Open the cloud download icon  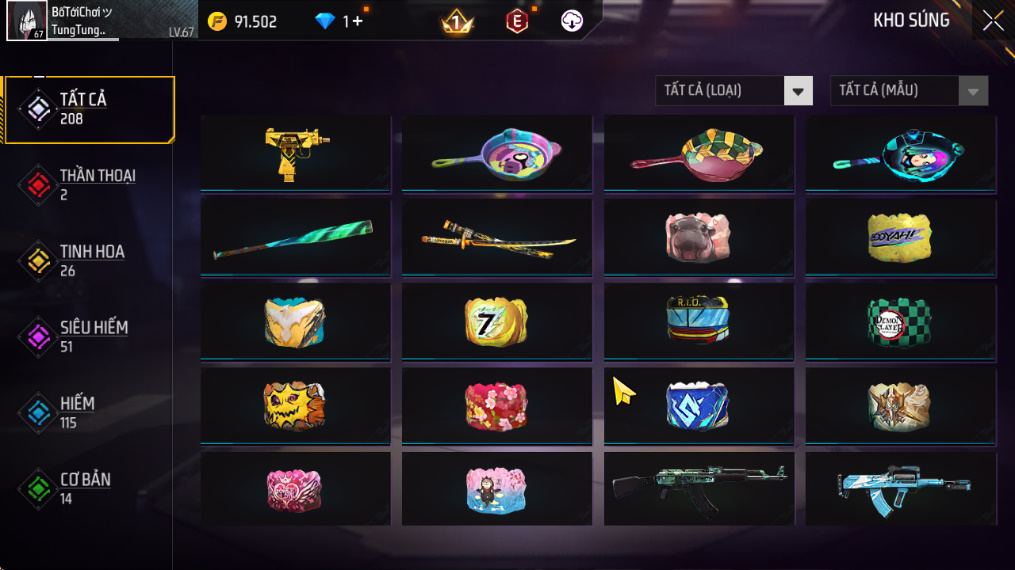(x=572, y=21)
